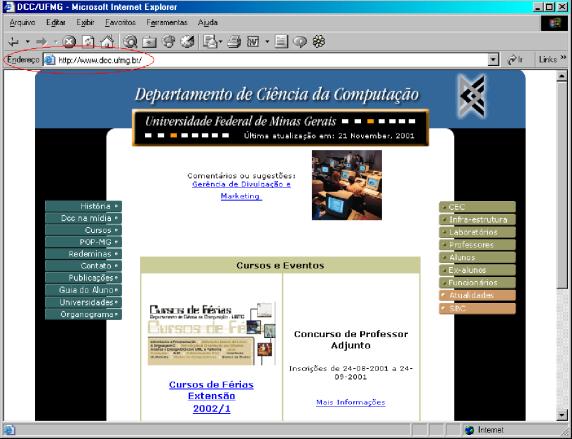Open the left-side Cursos navigation button
Screen dimensions: 572x439
[83, 230]
